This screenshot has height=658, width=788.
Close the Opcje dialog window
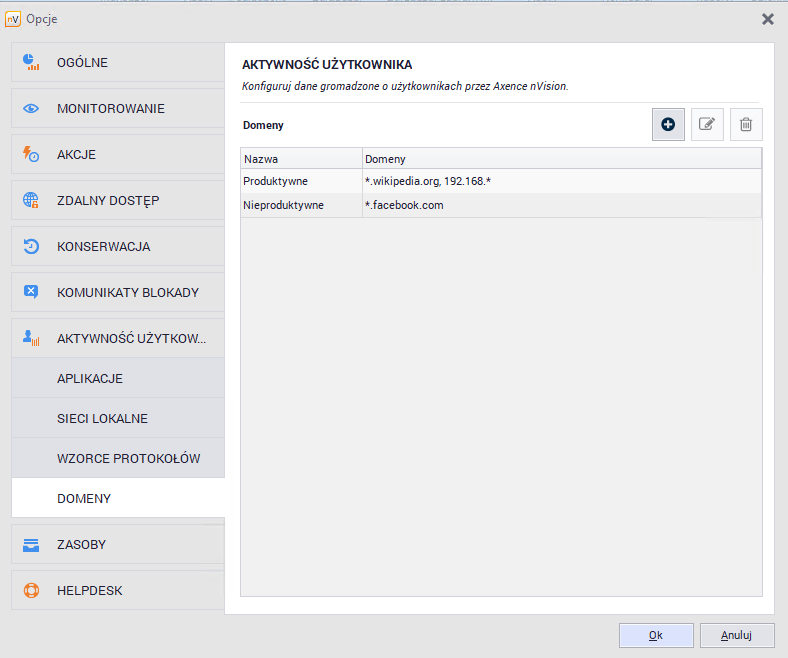tap(767, 19)
